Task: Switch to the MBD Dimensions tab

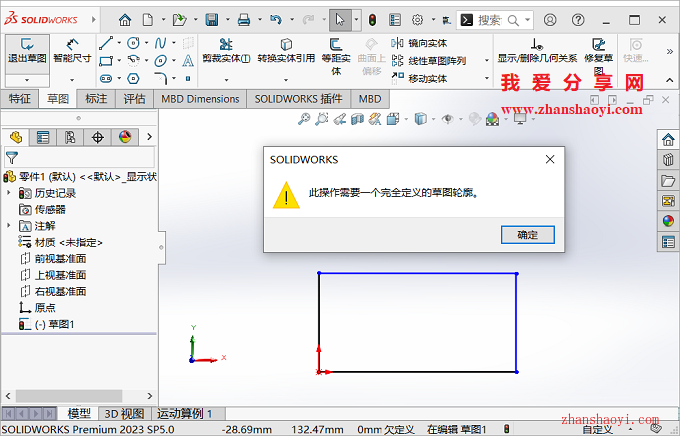Action: pyautogui.click(x=200, y=99)
